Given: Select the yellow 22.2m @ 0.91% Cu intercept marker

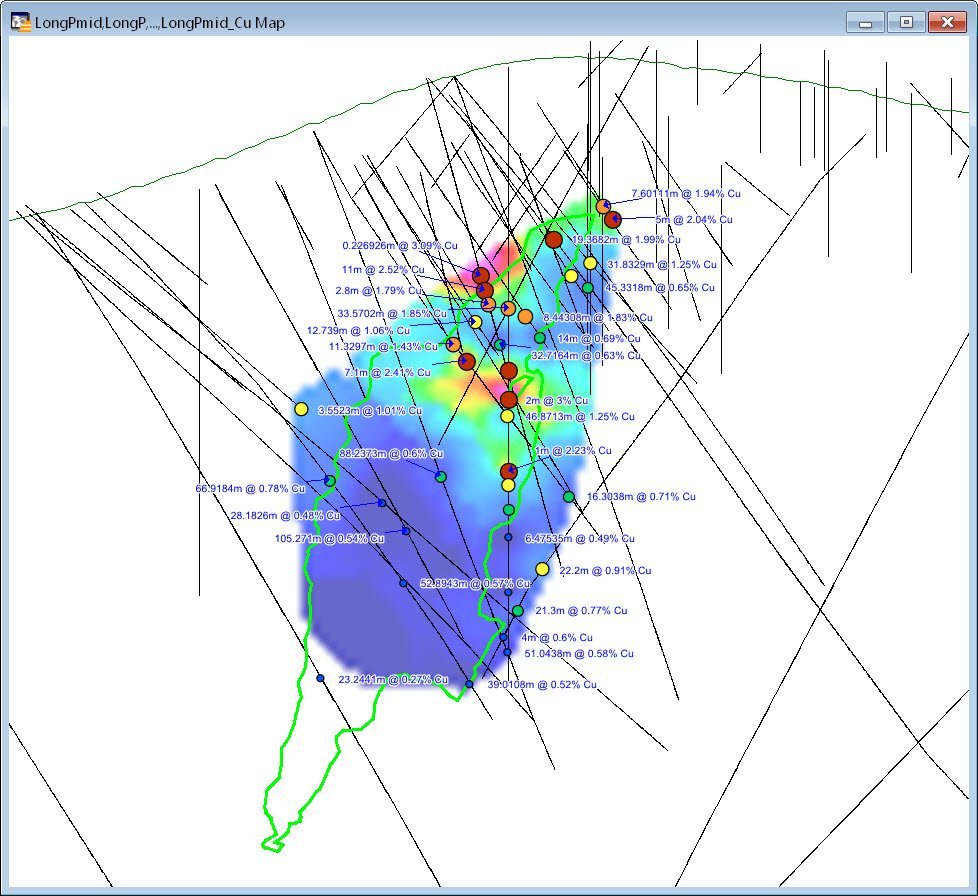Looking at the screenshot, I should click(542, 570).
